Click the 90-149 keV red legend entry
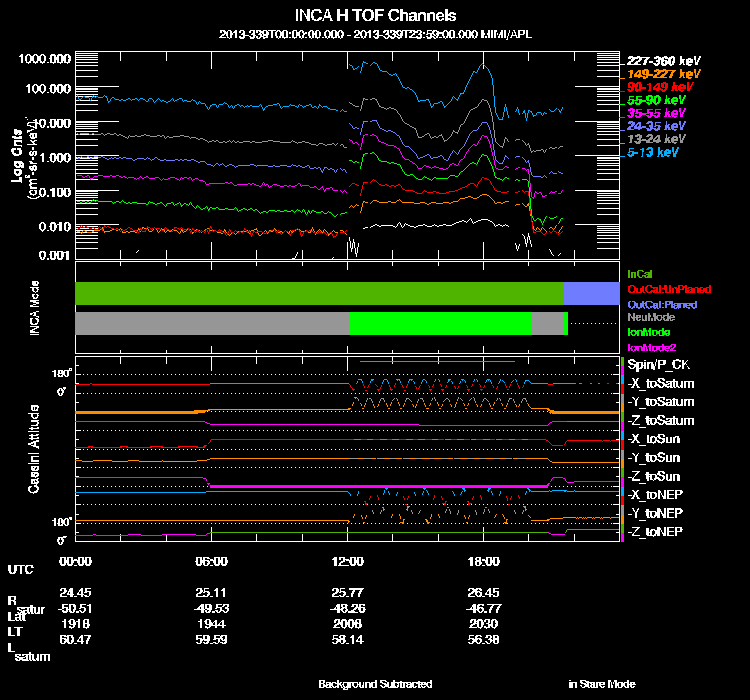 (658, 87)
